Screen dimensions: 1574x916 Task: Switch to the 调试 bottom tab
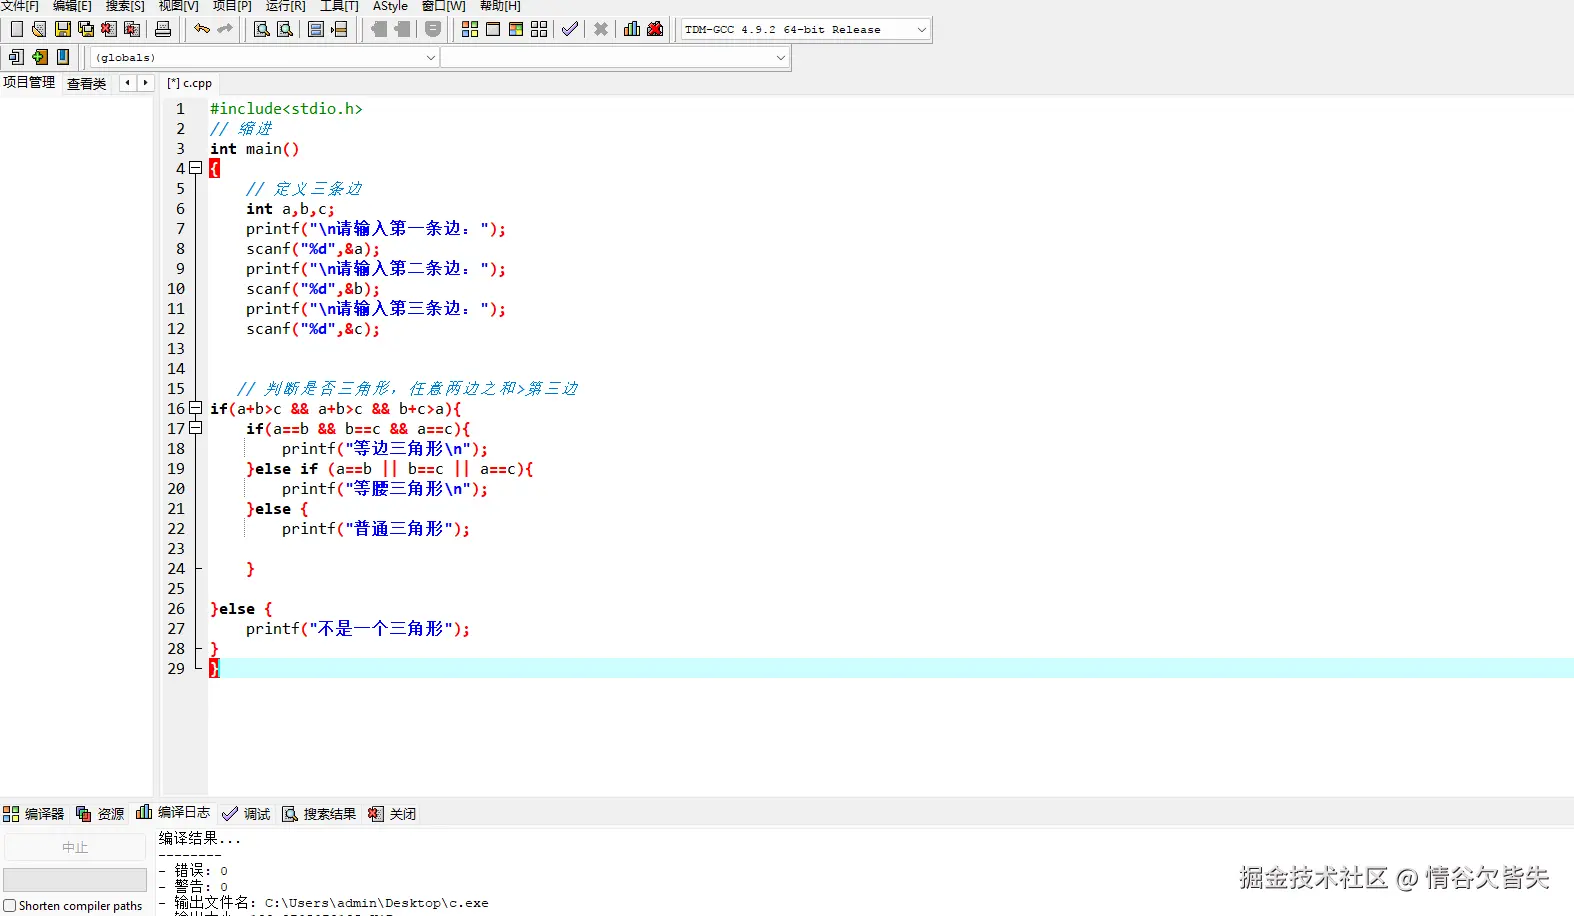[247, 814]
